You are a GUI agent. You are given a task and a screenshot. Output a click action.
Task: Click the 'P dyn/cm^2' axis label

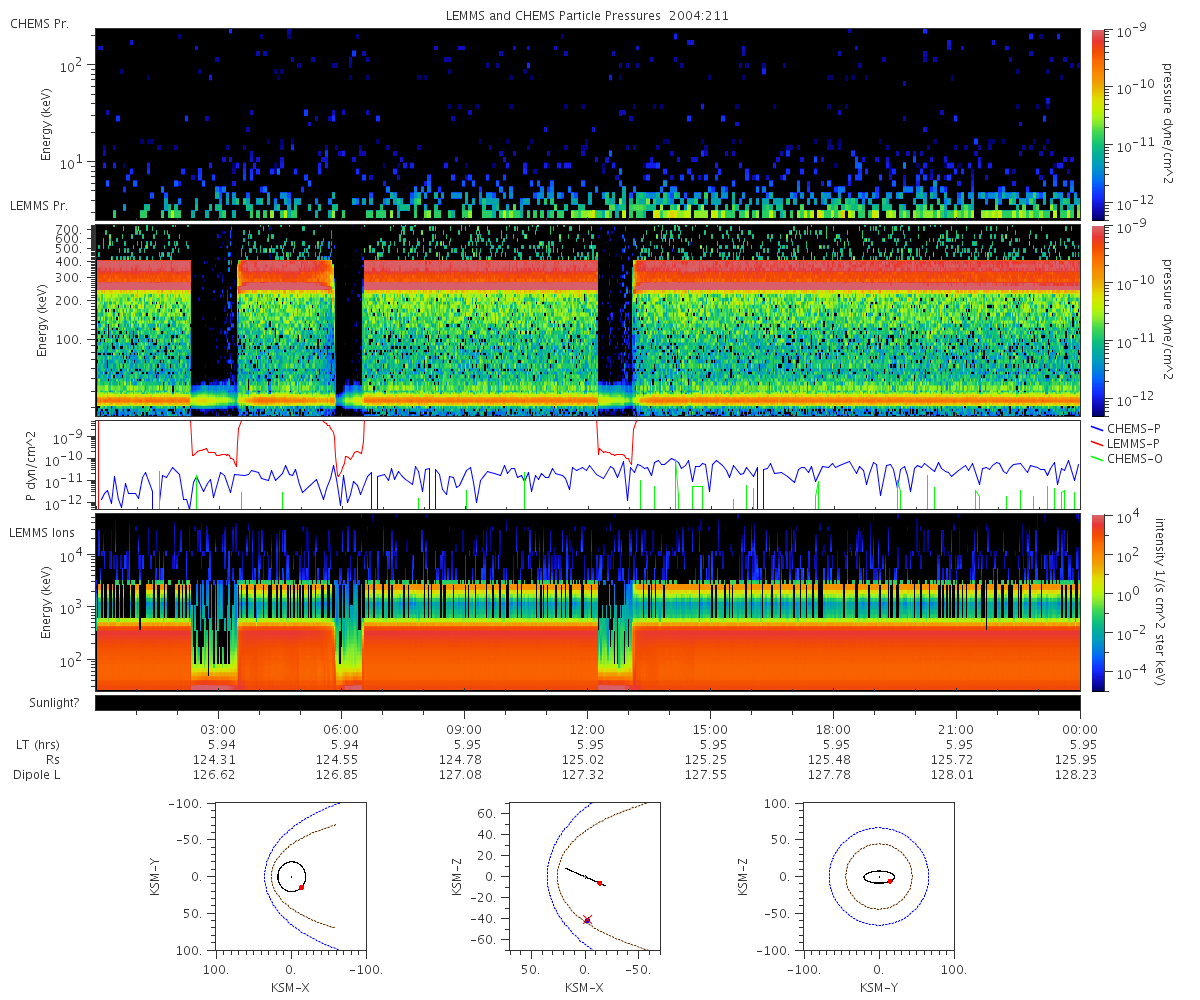coord(31,466)
